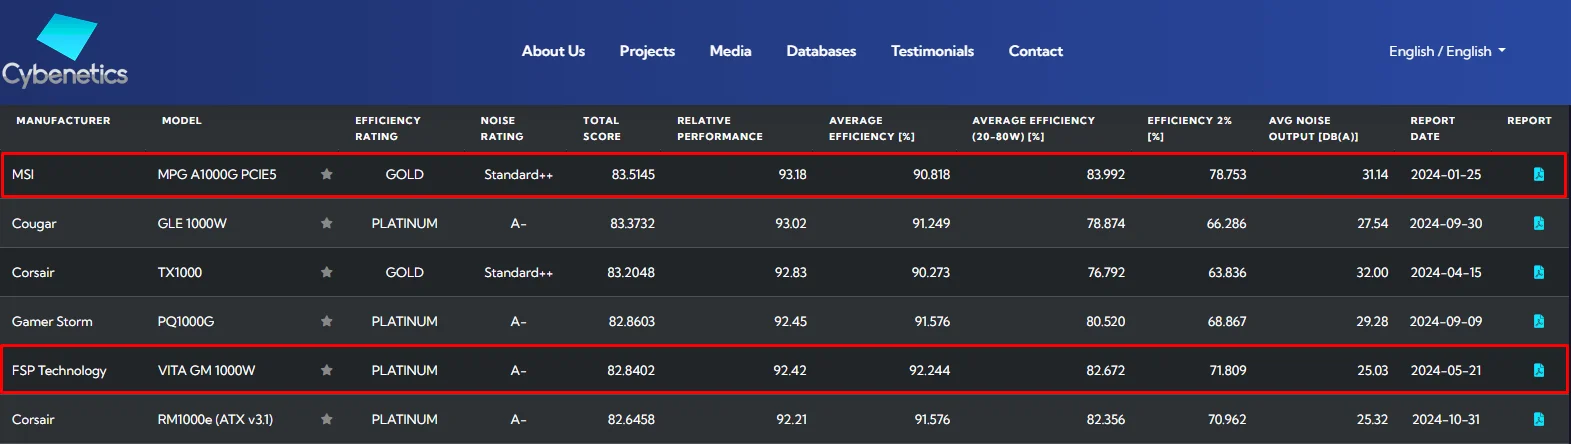Star the Cougar GLE 1000W row

tap(326, 223)
